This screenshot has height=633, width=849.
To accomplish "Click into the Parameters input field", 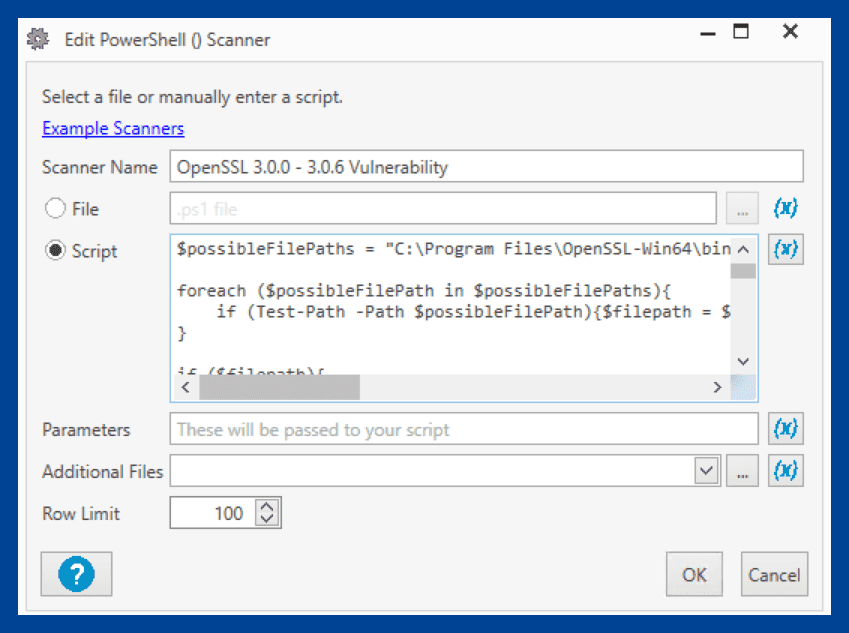I will pyautogui.click(x=464, y=429).
